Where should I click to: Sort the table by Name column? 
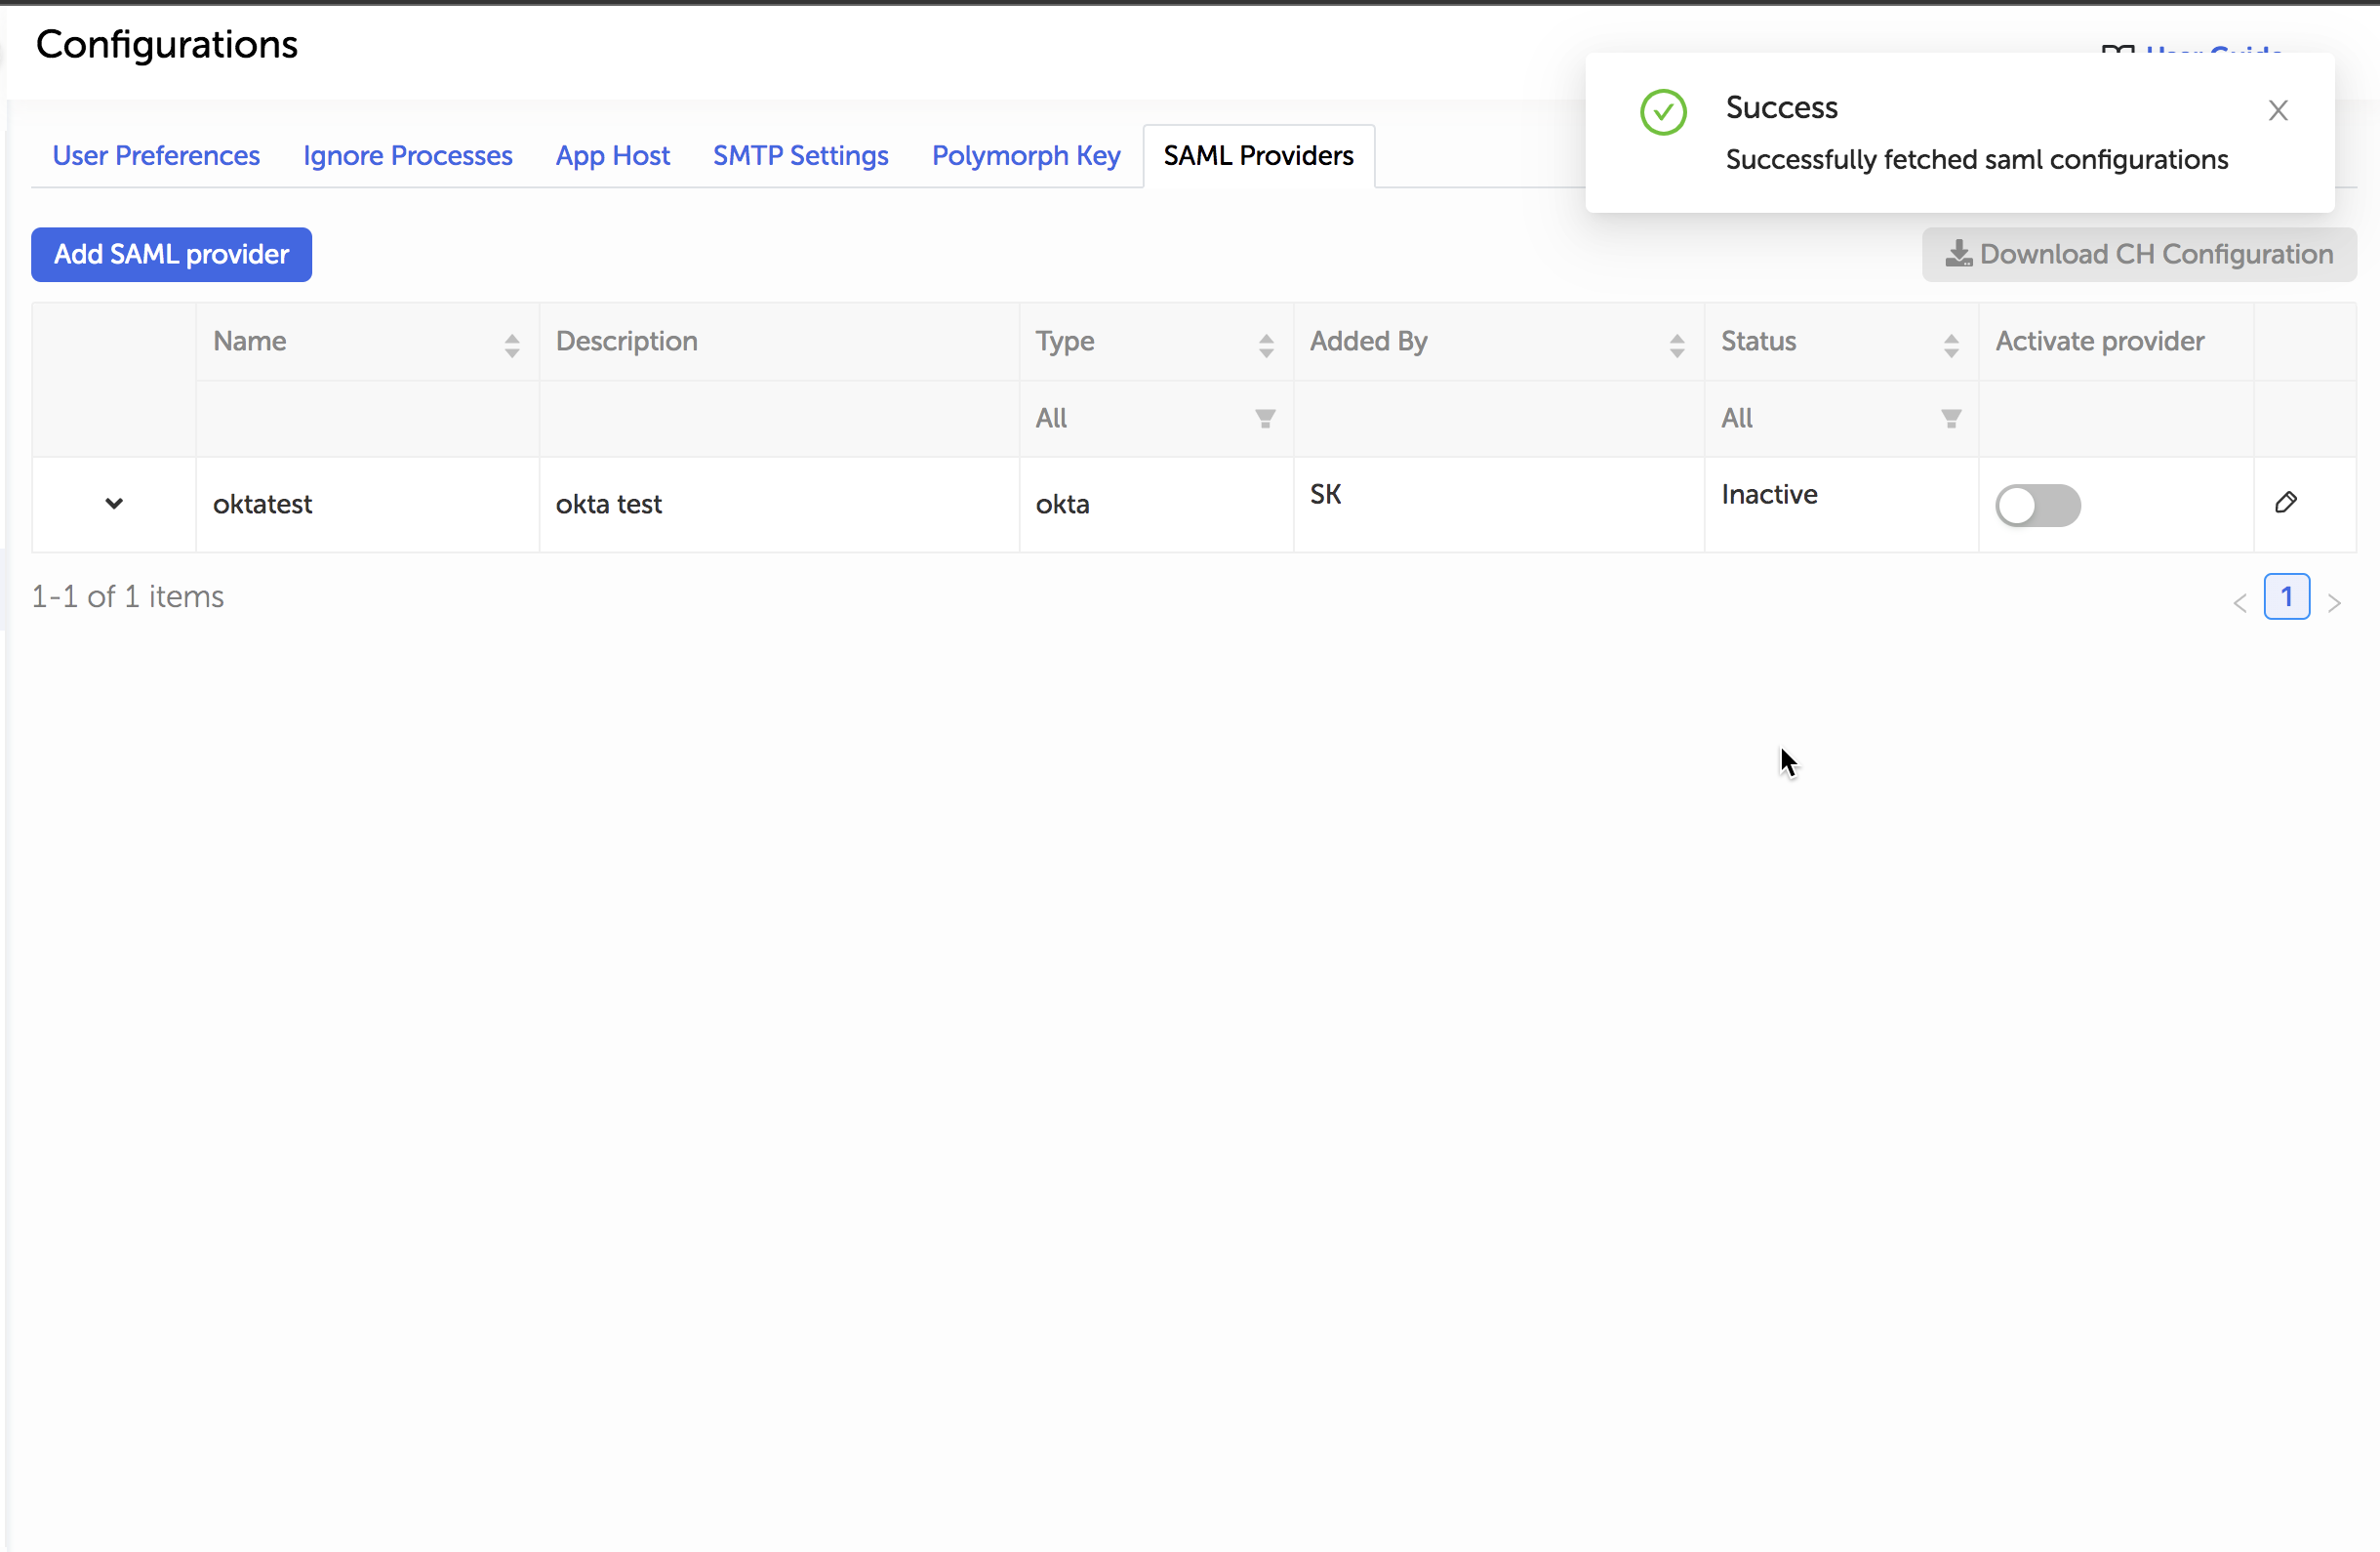(511, 346)
